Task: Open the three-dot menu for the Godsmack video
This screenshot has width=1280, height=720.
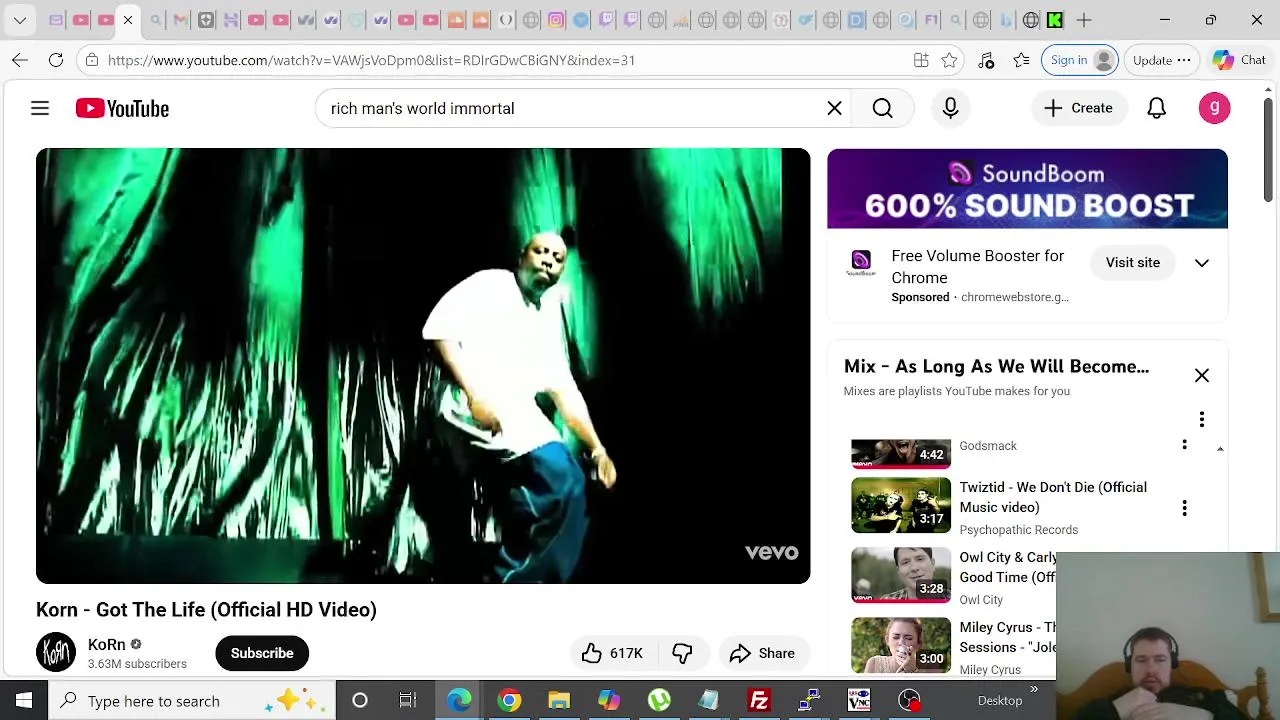Action: pyautogui.click(x=1185, y=445)
